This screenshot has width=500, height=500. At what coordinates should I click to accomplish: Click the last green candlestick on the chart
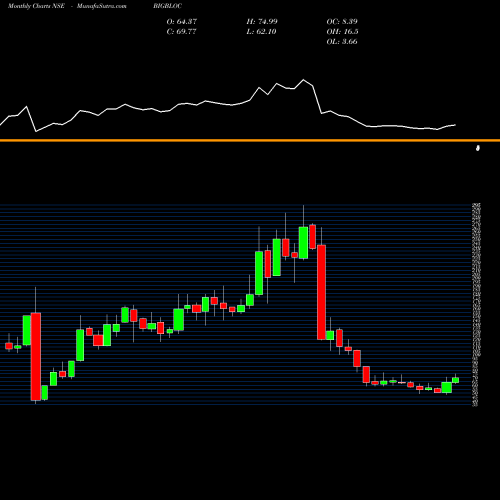(x=456, y=380)
